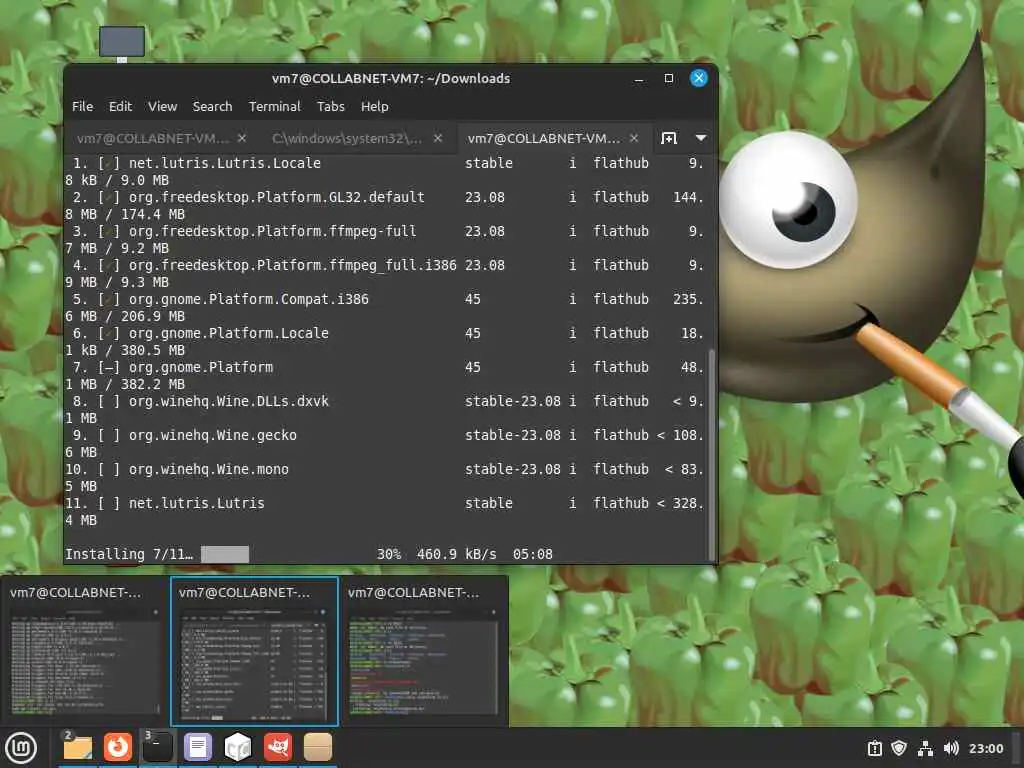The height and width of the screenshot is (768, 1024).
Task: Maximize the terminal window
Action: pyautogui.click(x=669, y=78)
